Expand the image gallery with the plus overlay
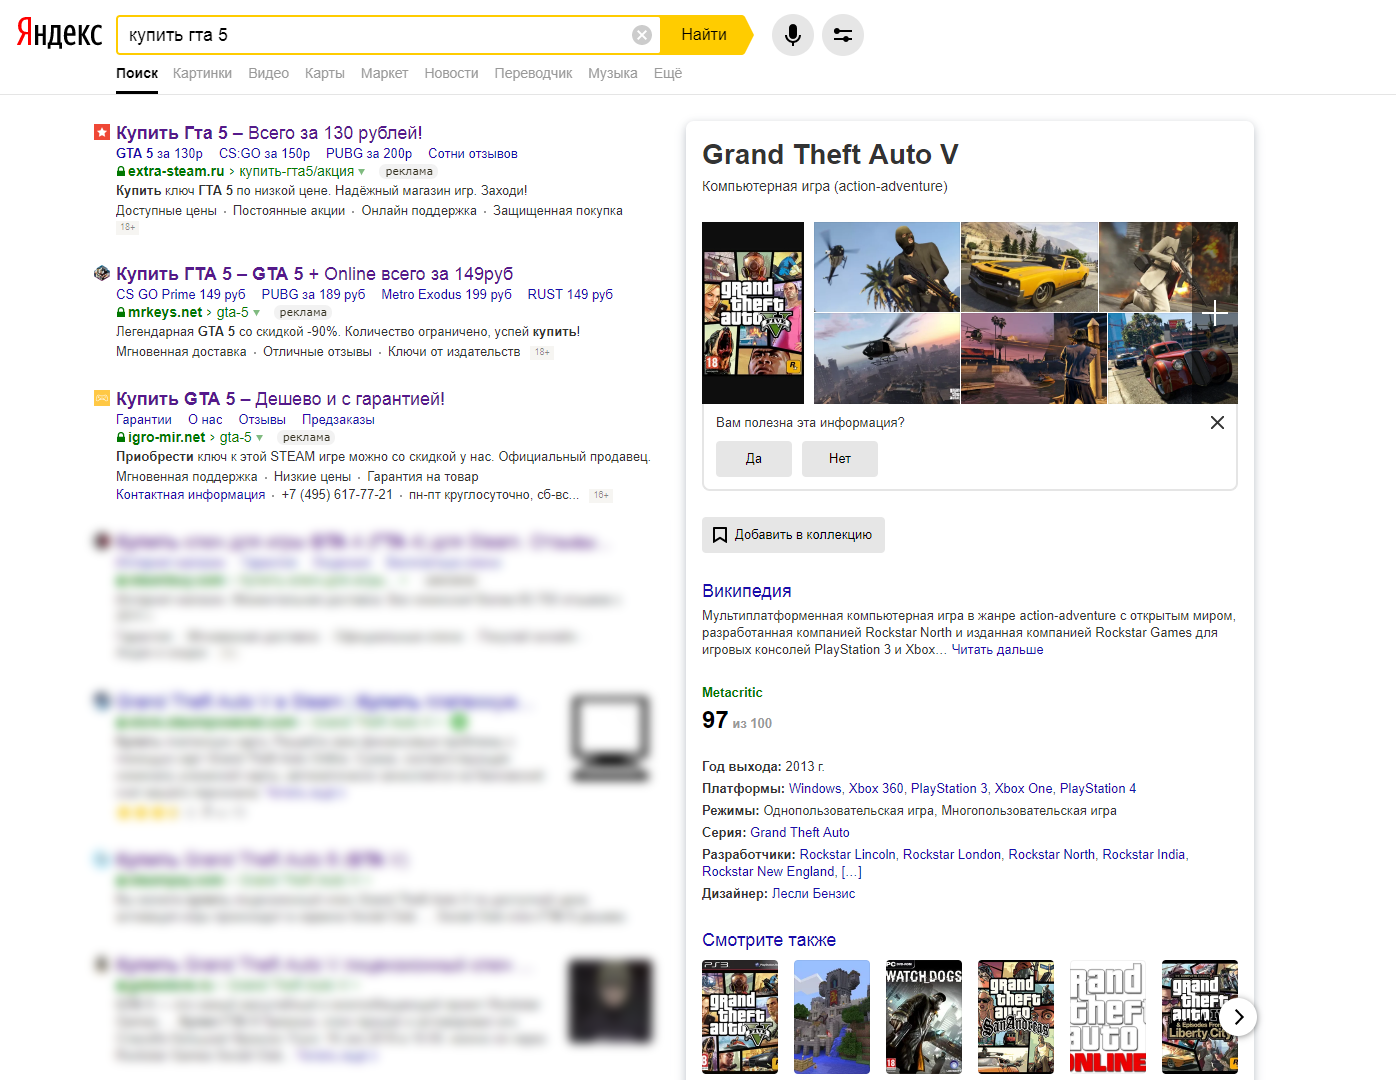 point(1215,313)
